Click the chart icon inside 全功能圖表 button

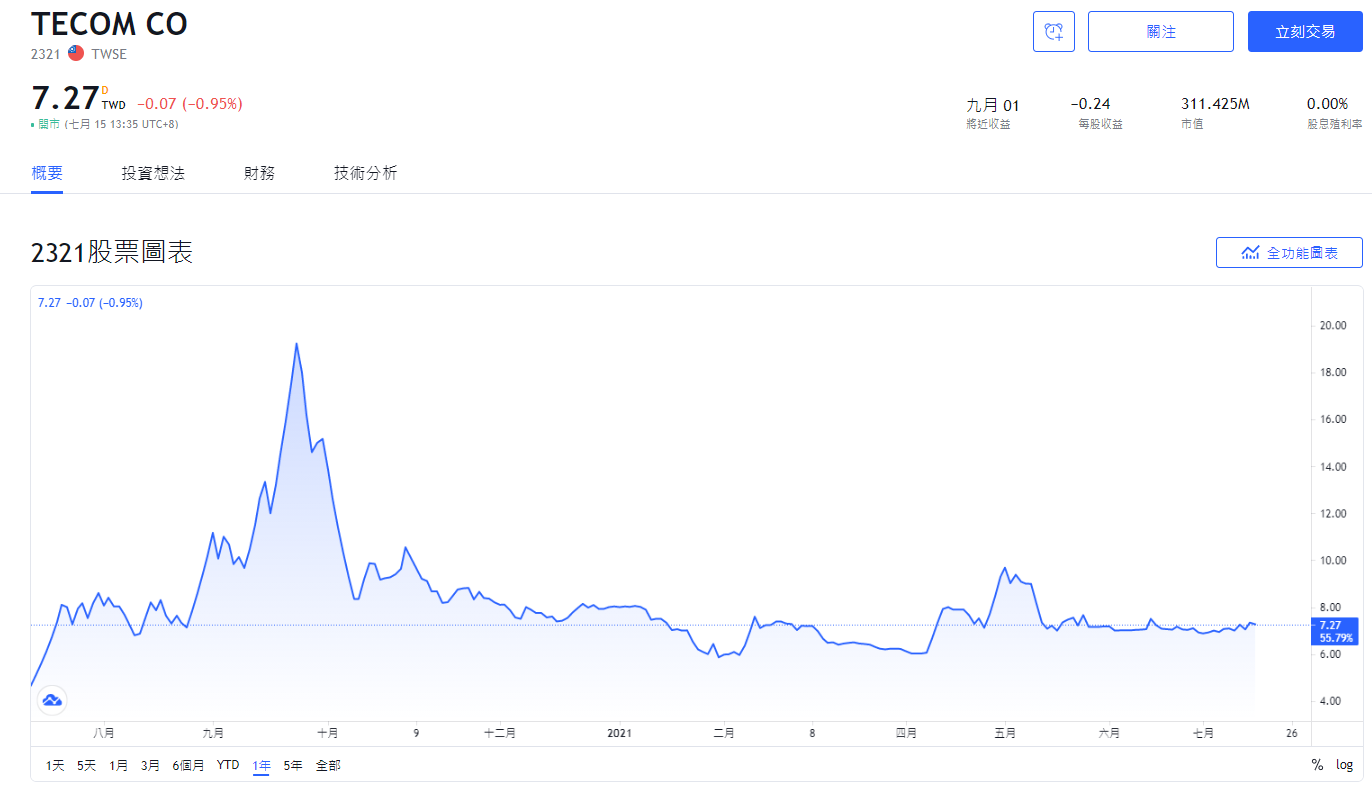coord(1250,253)
